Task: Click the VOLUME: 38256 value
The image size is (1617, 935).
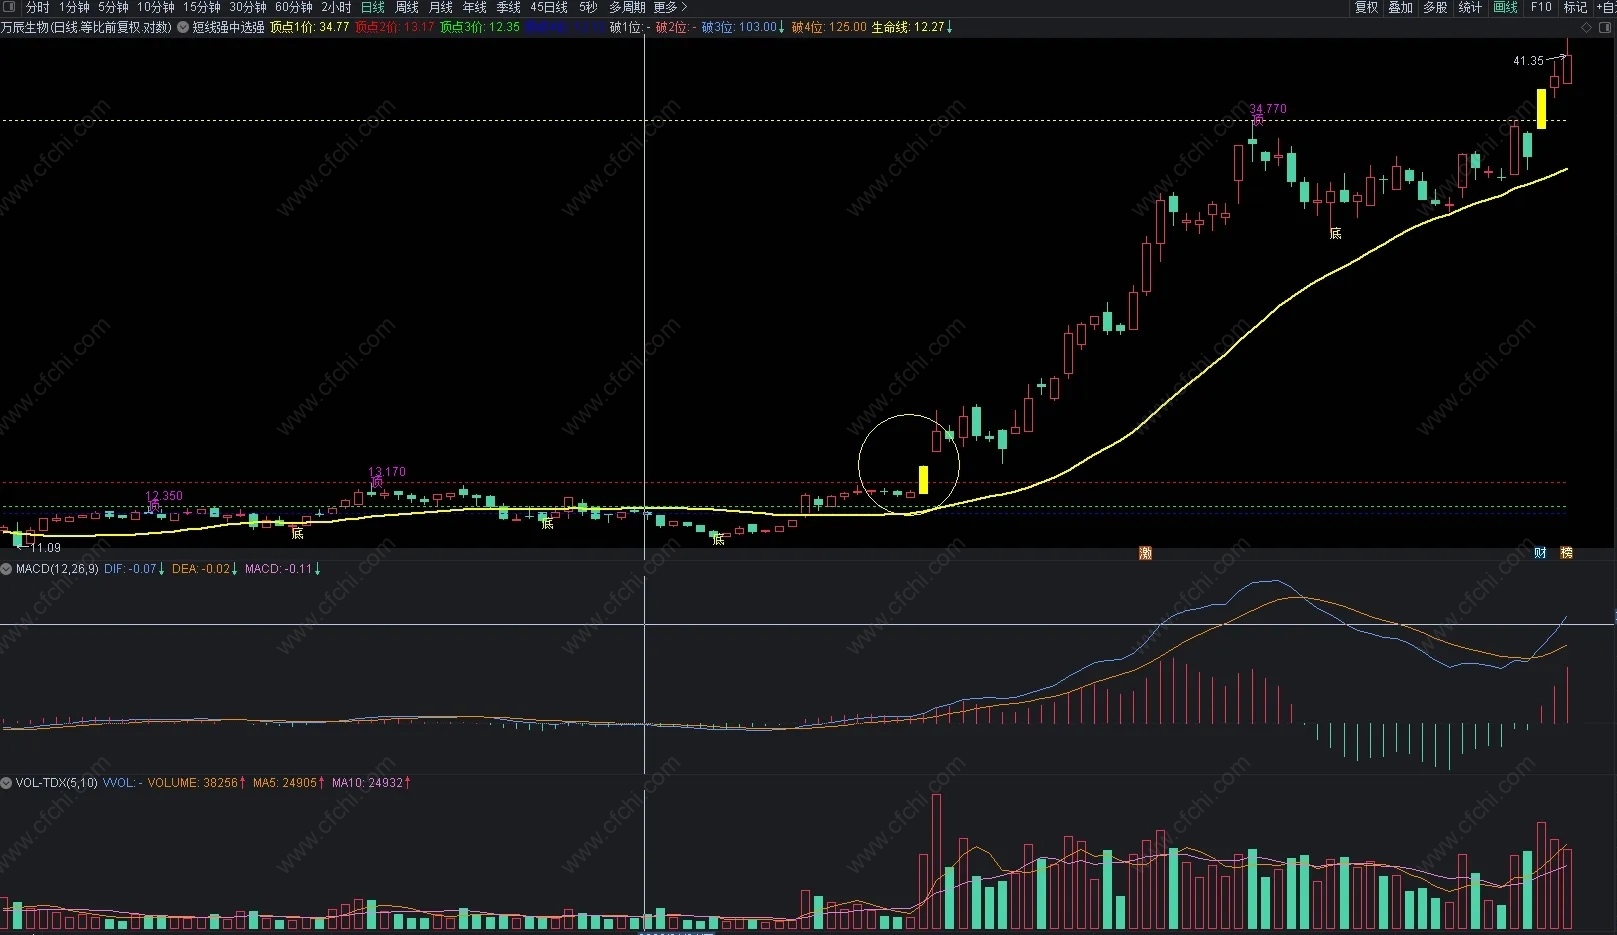Action: tap(196, 783)
